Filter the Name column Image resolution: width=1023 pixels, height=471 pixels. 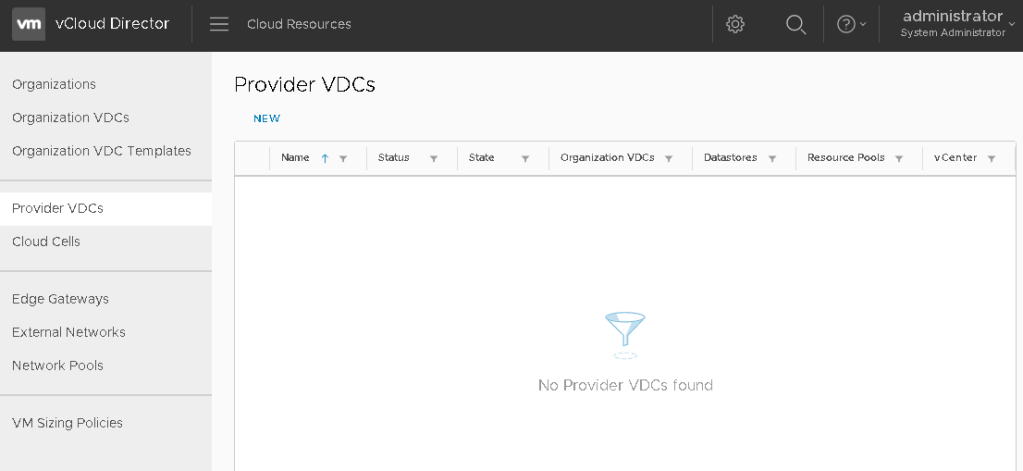[343, 159]
